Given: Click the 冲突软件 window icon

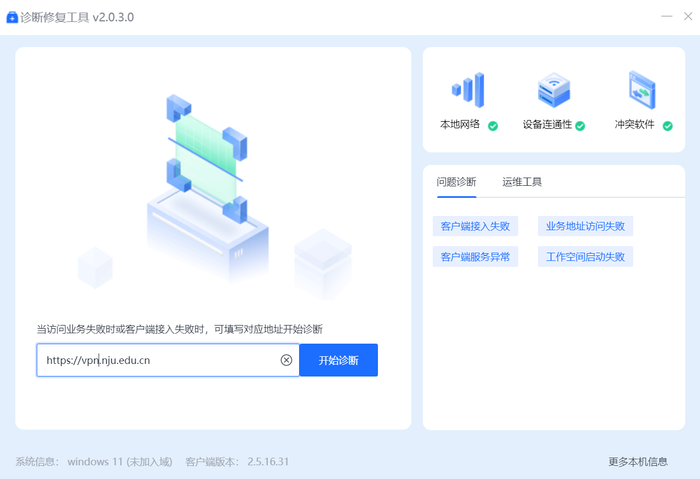Looking at the screenshot, I should (642, 90).
